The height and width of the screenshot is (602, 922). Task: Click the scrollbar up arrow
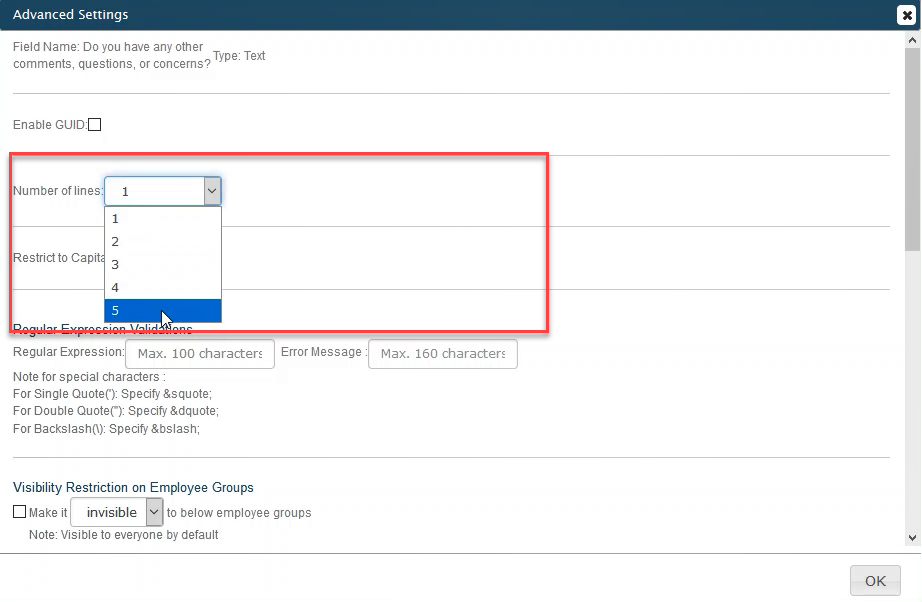pos(912,41)
